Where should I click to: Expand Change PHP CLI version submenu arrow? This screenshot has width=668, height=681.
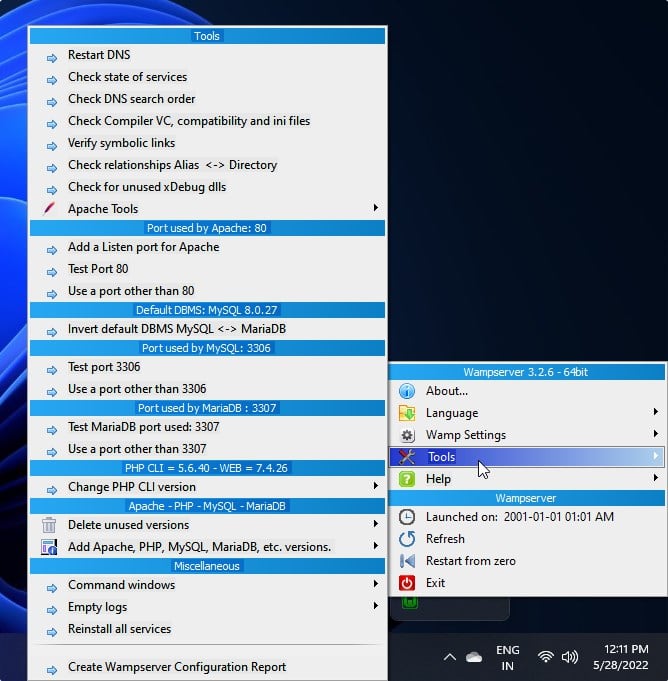(376, 486)
